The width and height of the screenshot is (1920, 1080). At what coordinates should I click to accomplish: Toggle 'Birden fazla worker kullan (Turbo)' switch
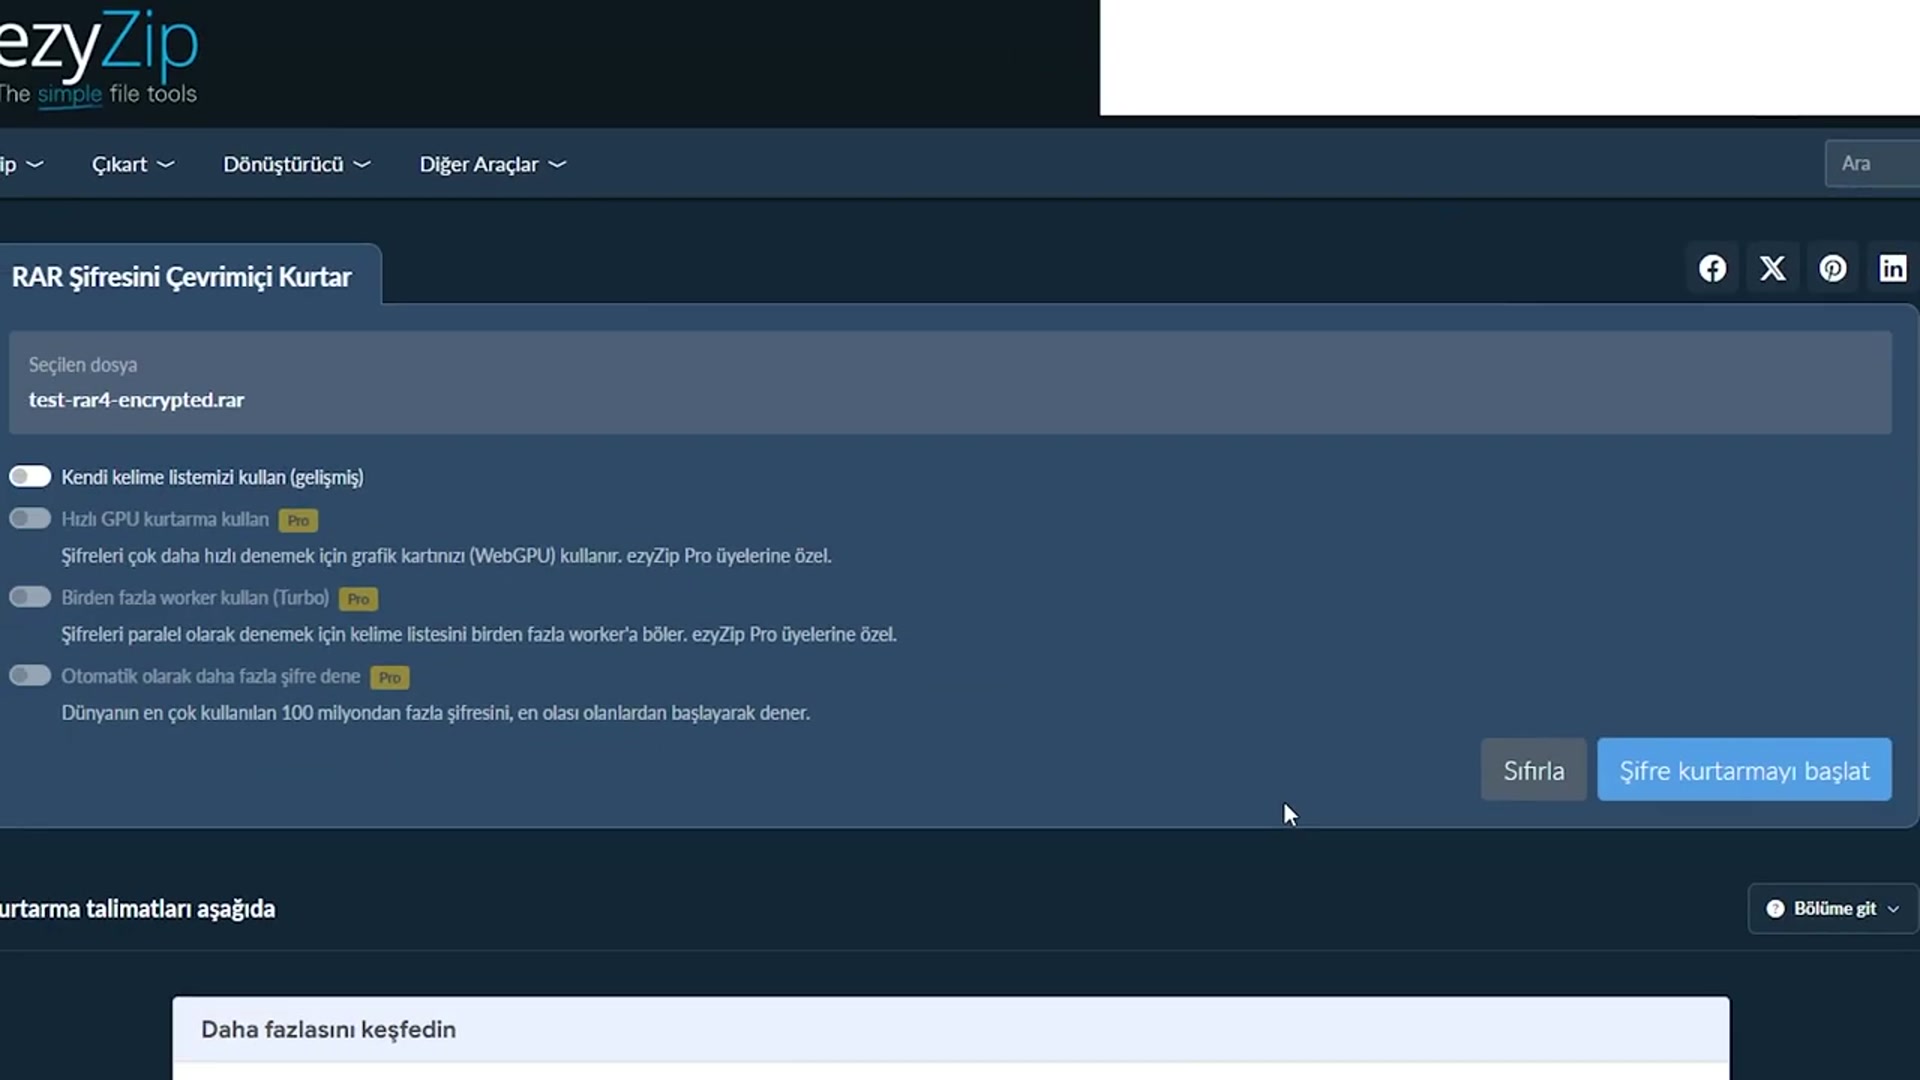point(30,597)
